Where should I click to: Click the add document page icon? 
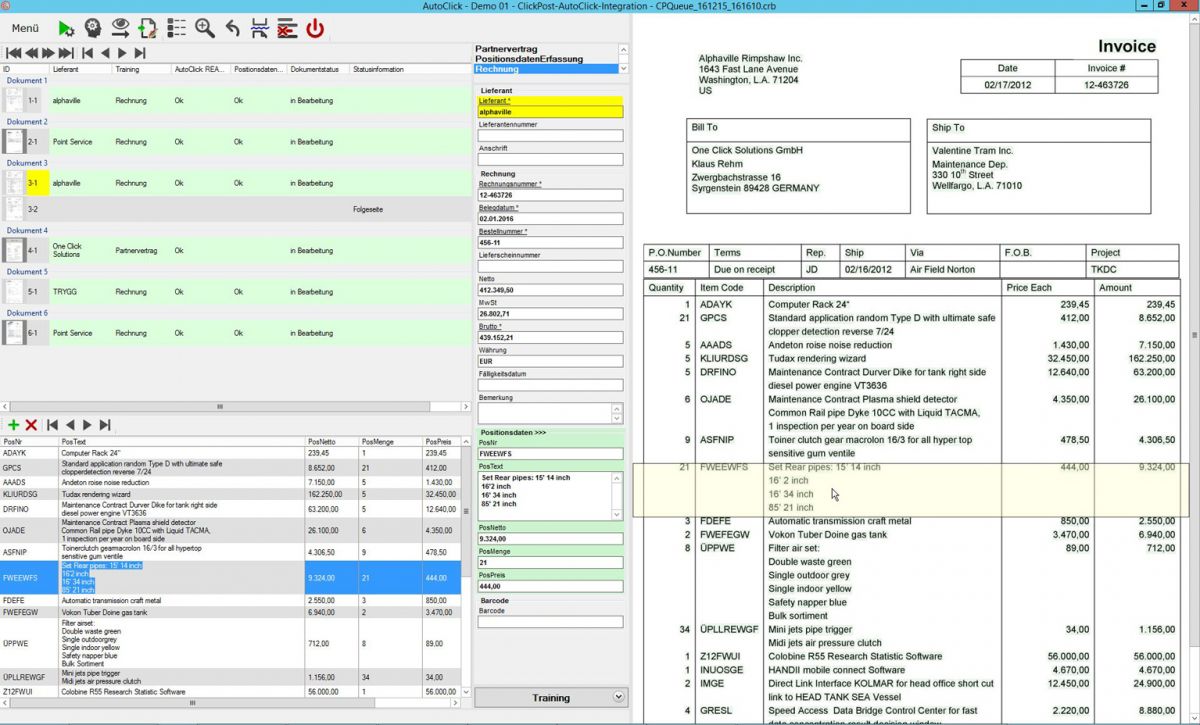point(148,28)
